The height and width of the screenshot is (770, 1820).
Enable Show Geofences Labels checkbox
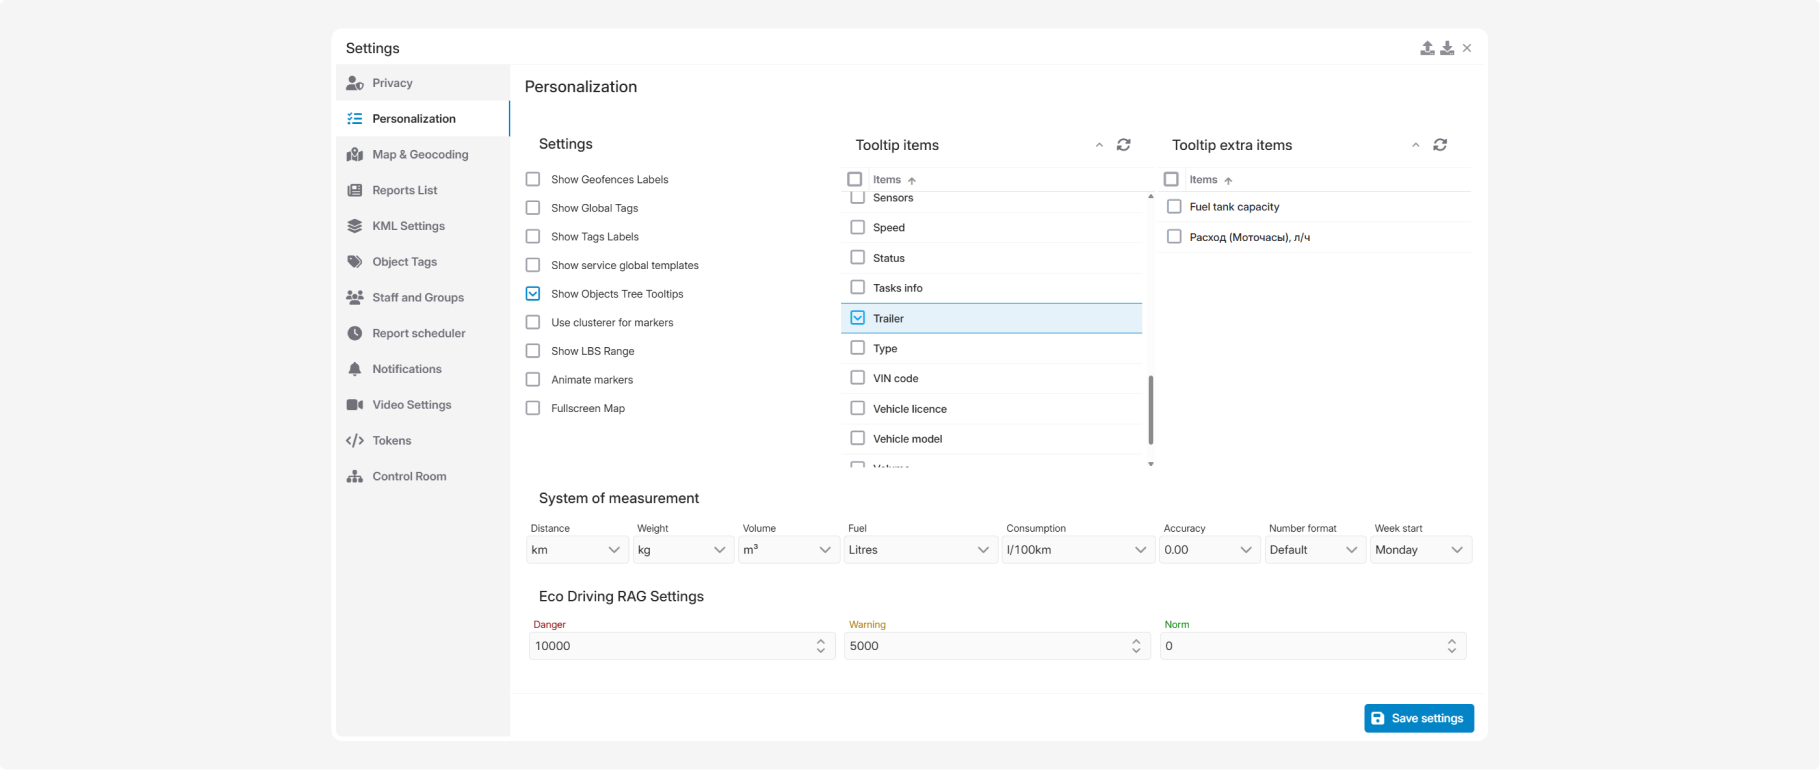533,179
